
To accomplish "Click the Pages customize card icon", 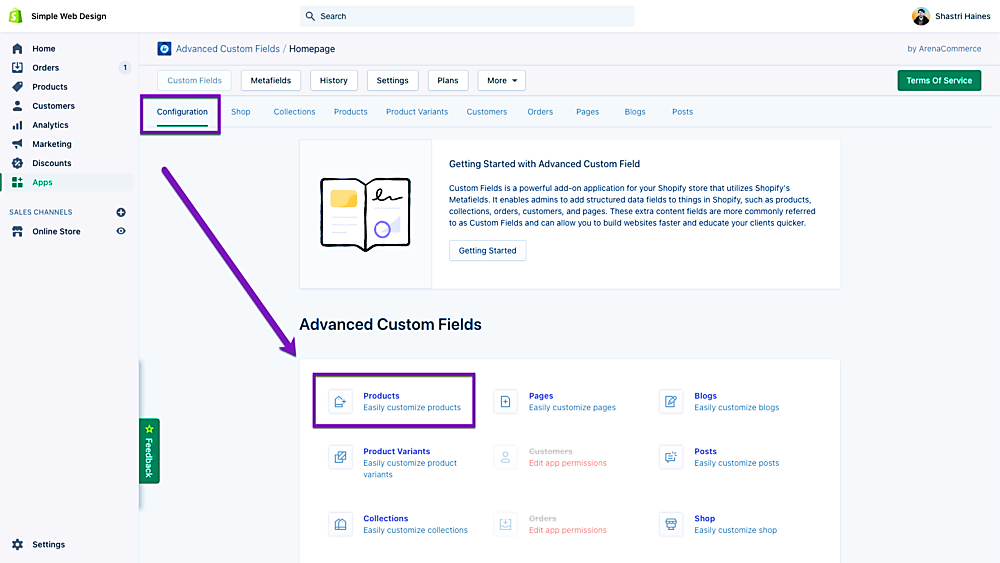I will (506, 402).
